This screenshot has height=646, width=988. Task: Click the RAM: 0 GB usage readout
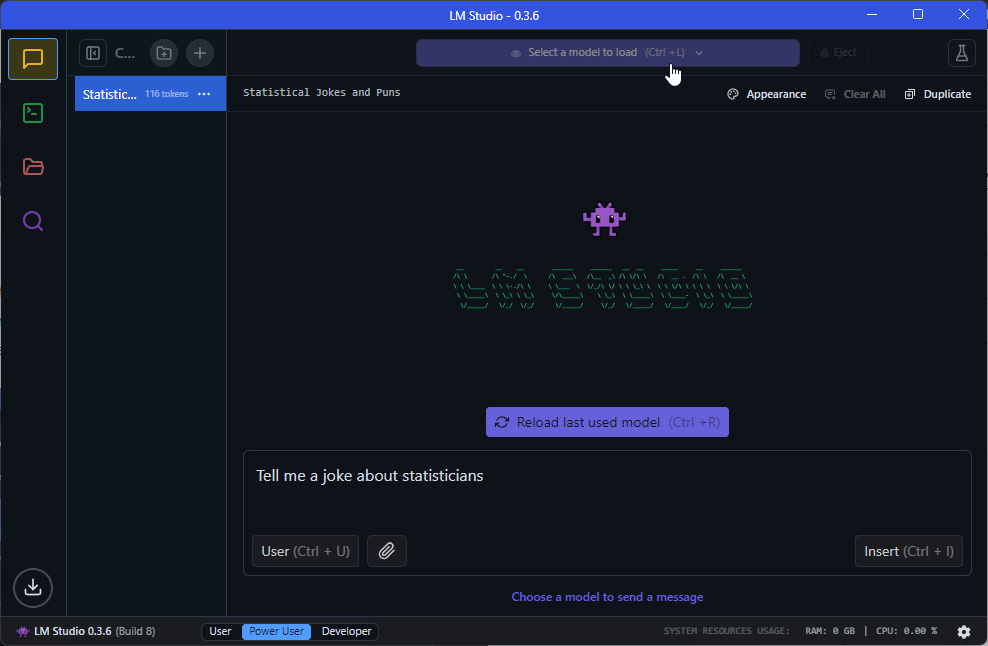click(830, 631)
